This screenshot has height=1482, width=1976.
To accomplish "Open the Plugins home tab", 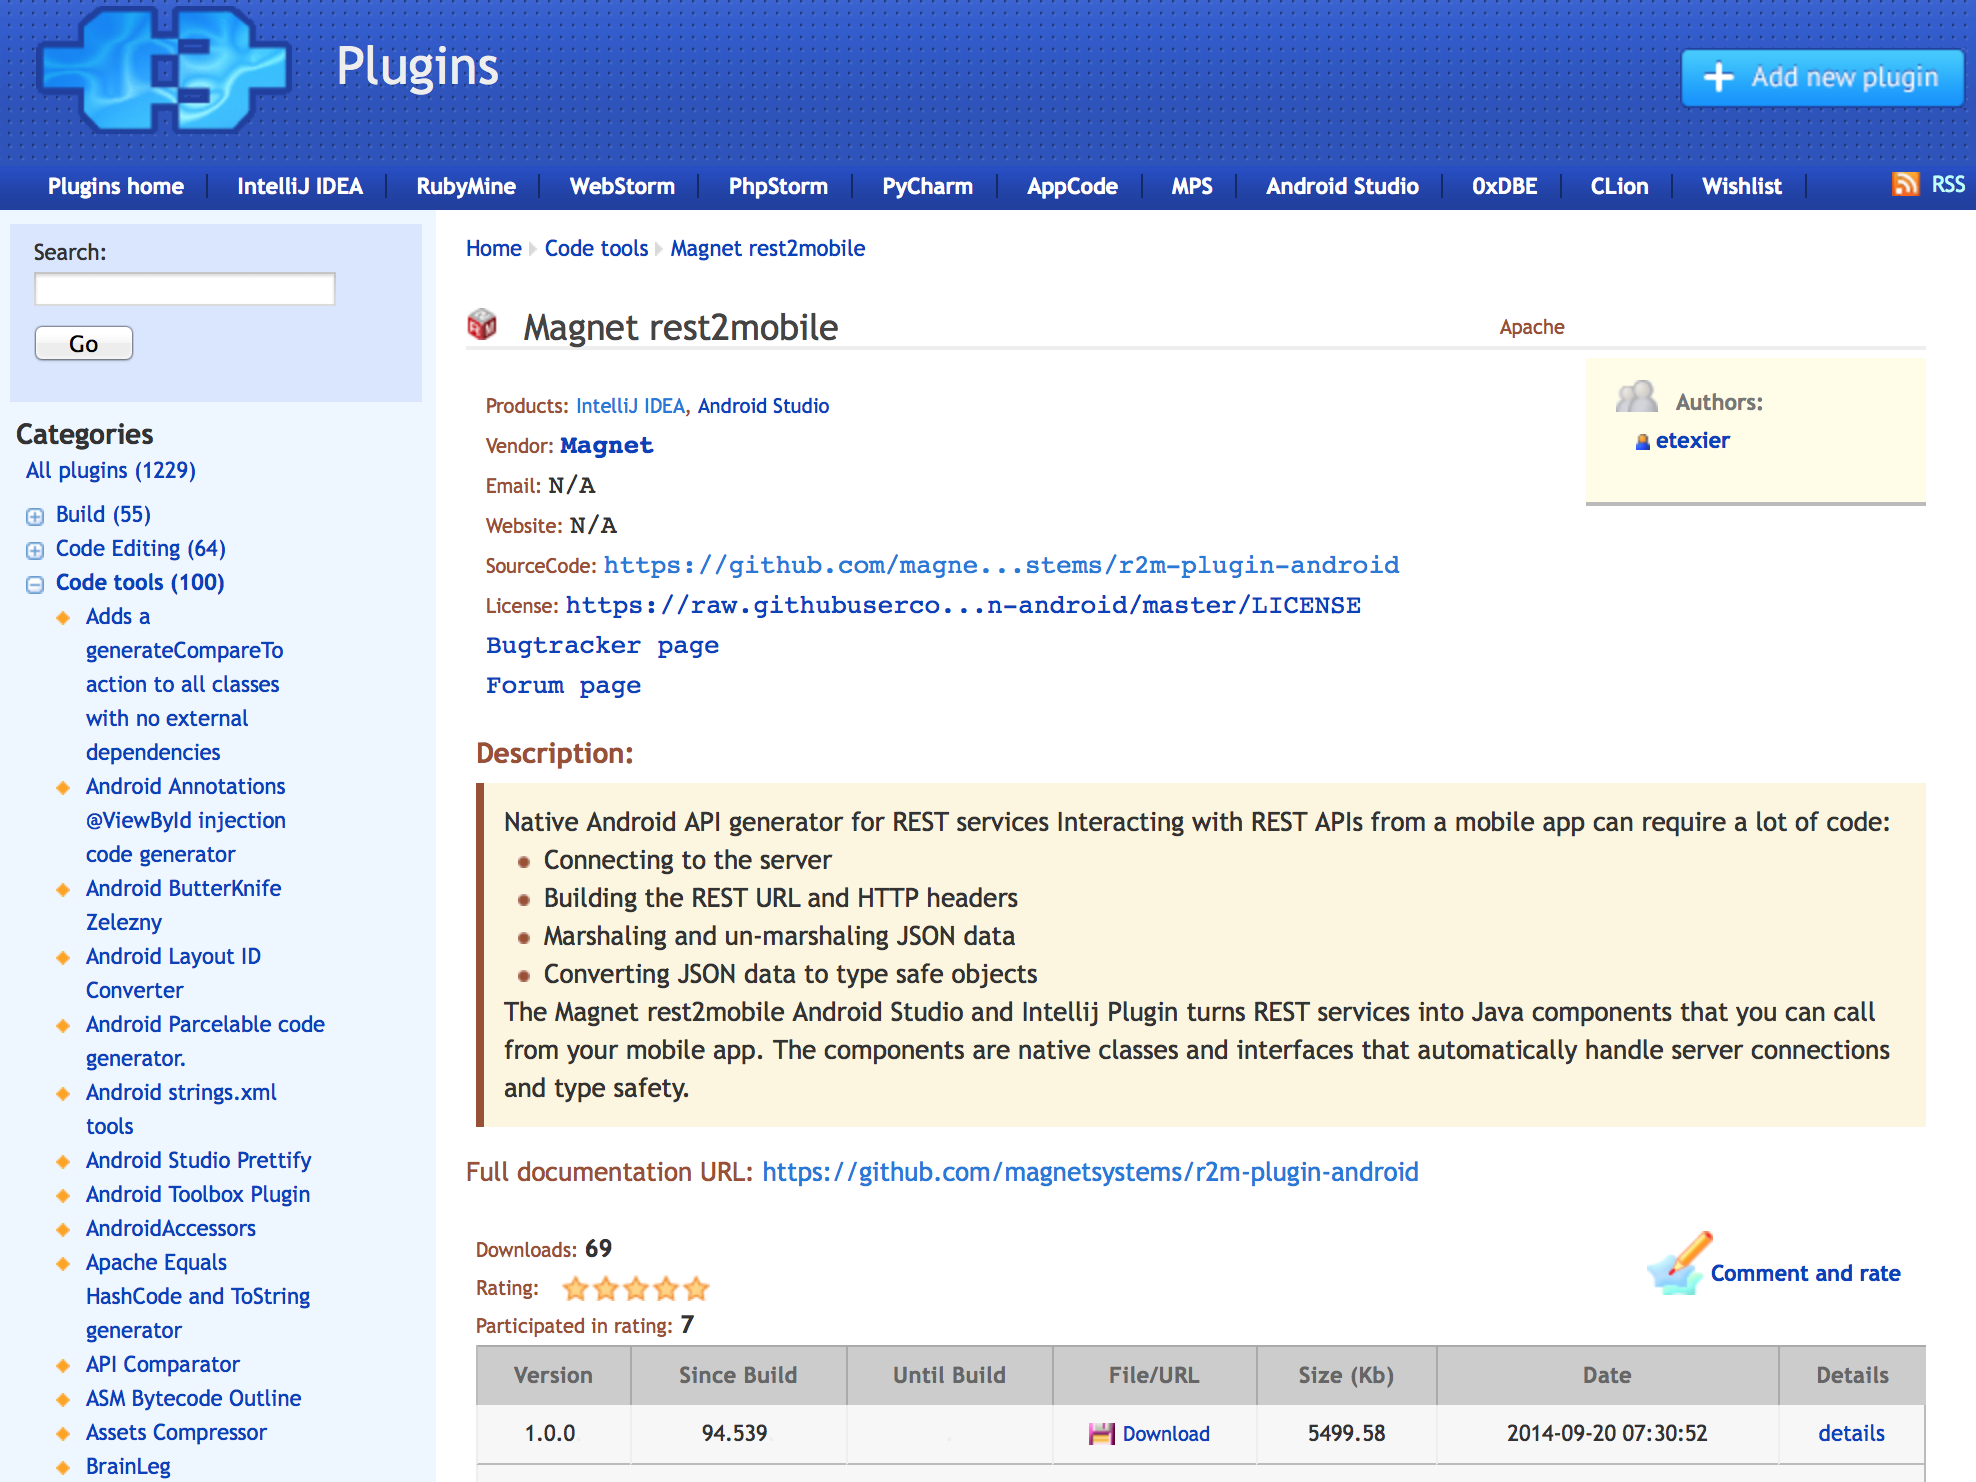I will (x=116, y=186).
